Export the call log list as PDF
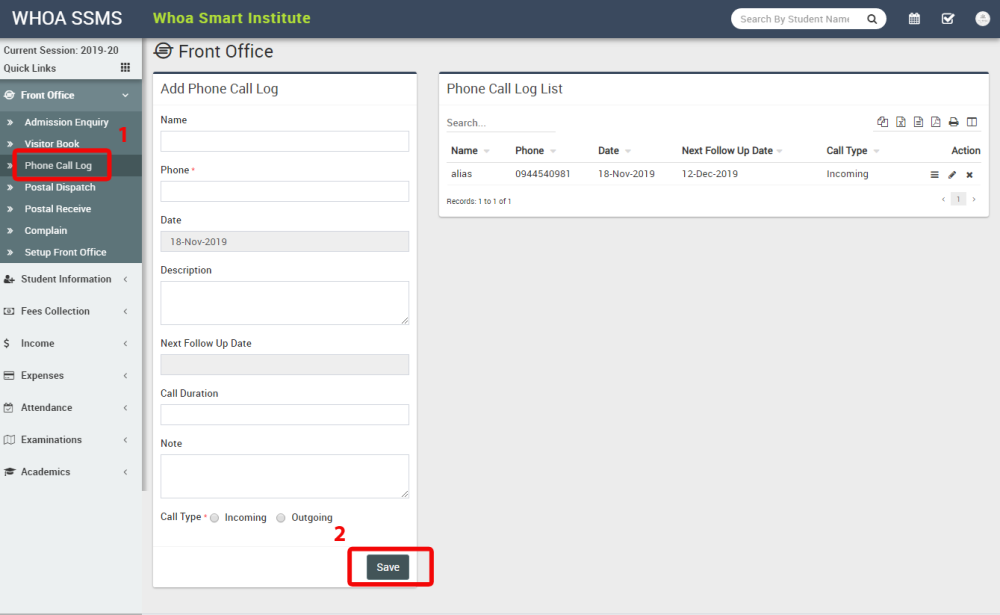The image size is (1000, 615). click(x=935, y=121)
